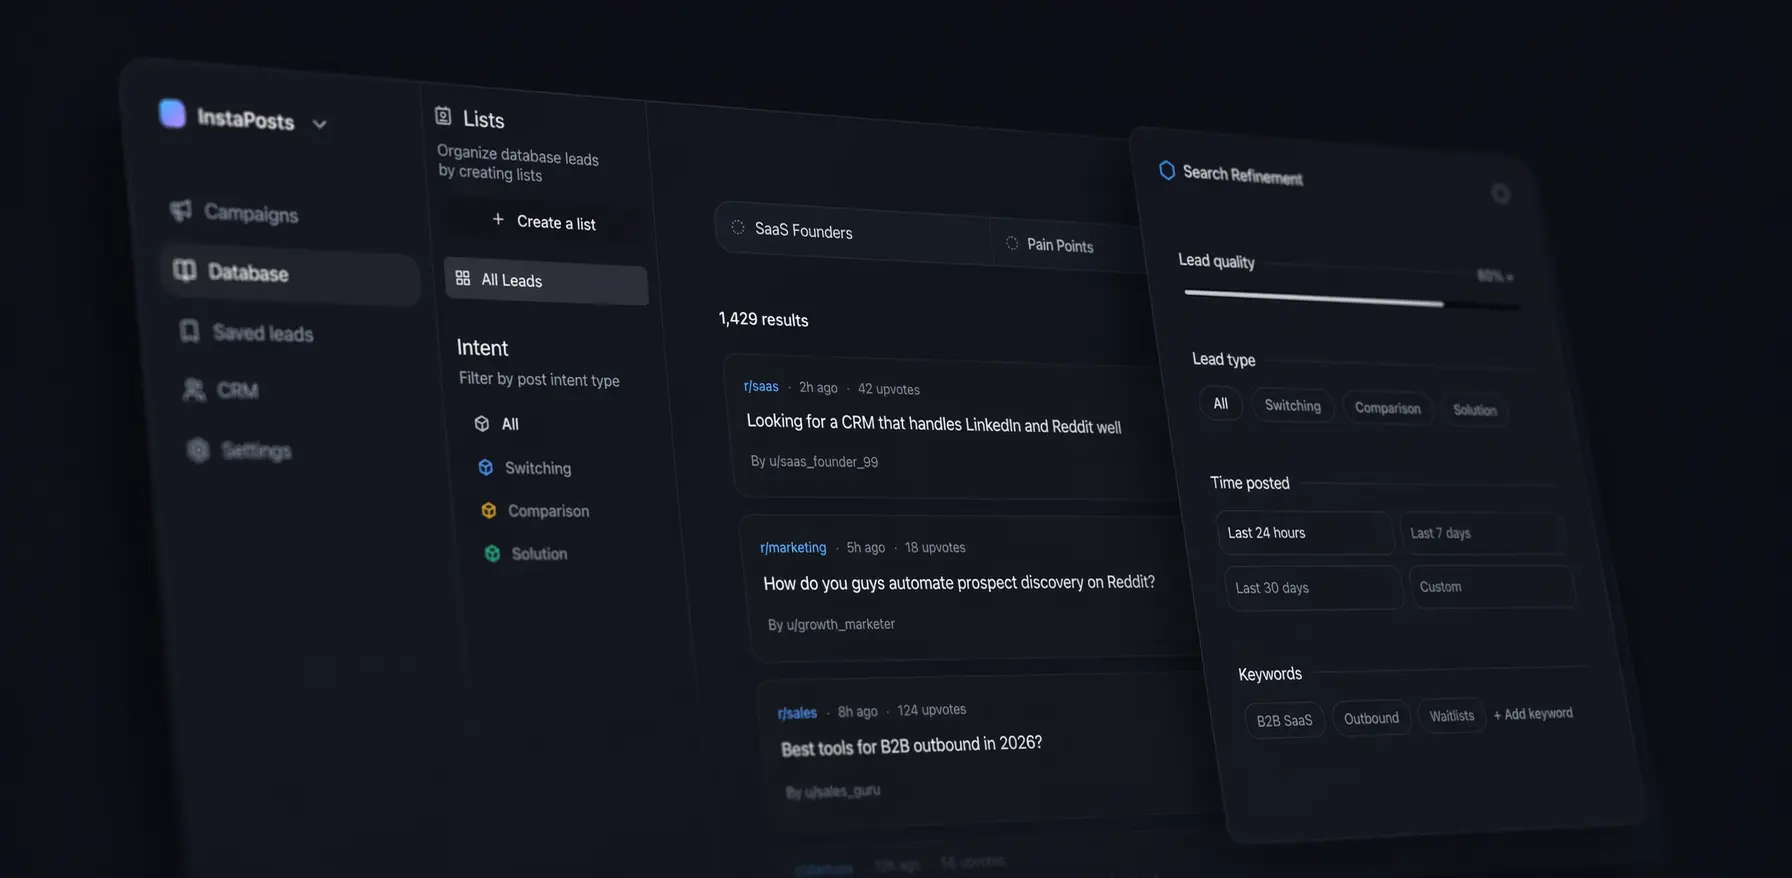Viewport: 1792px width, 878px height.
Task: Choose Last 24 hours time filter
Action: (x=1305, y=533)
